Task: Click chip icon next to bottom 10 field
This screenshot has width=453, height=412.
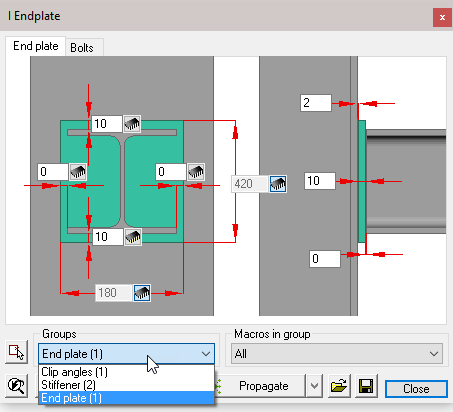Action: coord(133,237)
